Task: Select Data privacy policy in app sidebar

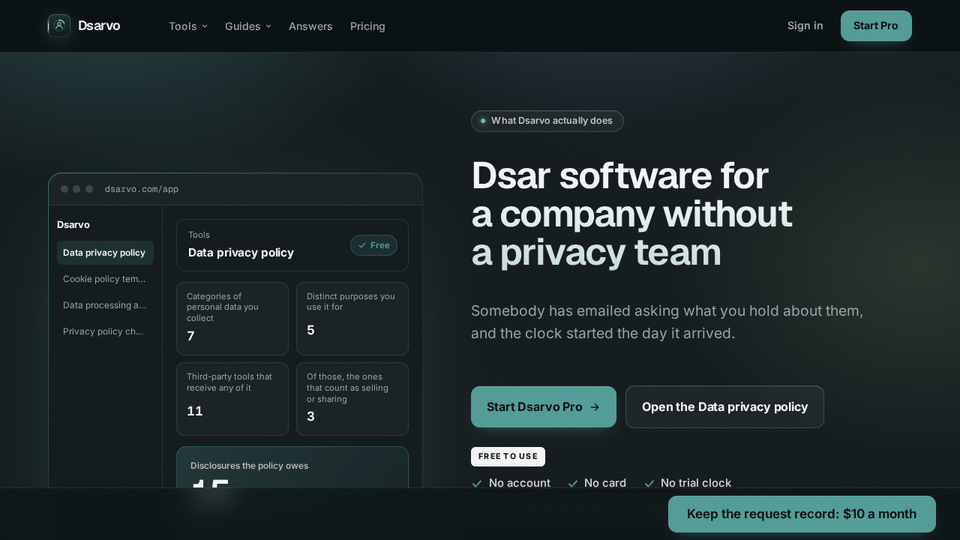Action: [x=105, y=253]
